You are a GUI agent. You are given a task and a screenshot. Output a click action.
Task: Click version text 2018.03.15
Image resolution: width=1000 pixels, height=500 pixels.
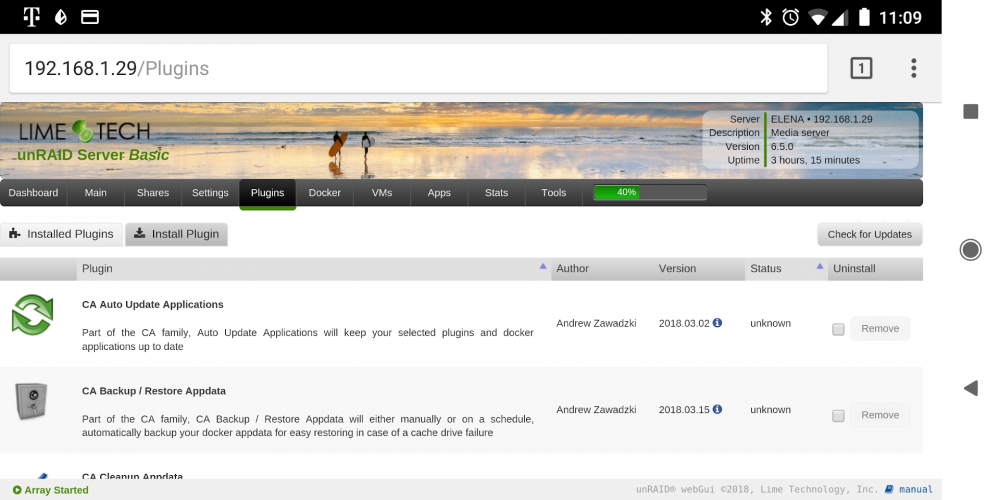(x=684, y=409)
